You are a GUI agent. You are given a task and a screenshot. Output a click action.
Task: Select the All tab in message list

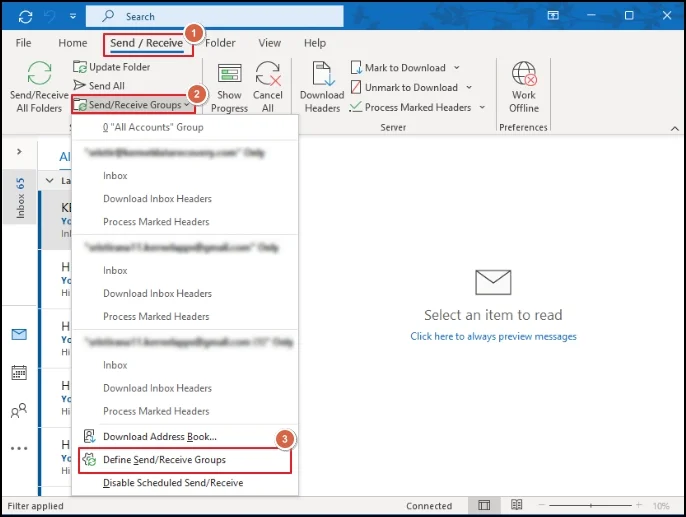[65, 157]
